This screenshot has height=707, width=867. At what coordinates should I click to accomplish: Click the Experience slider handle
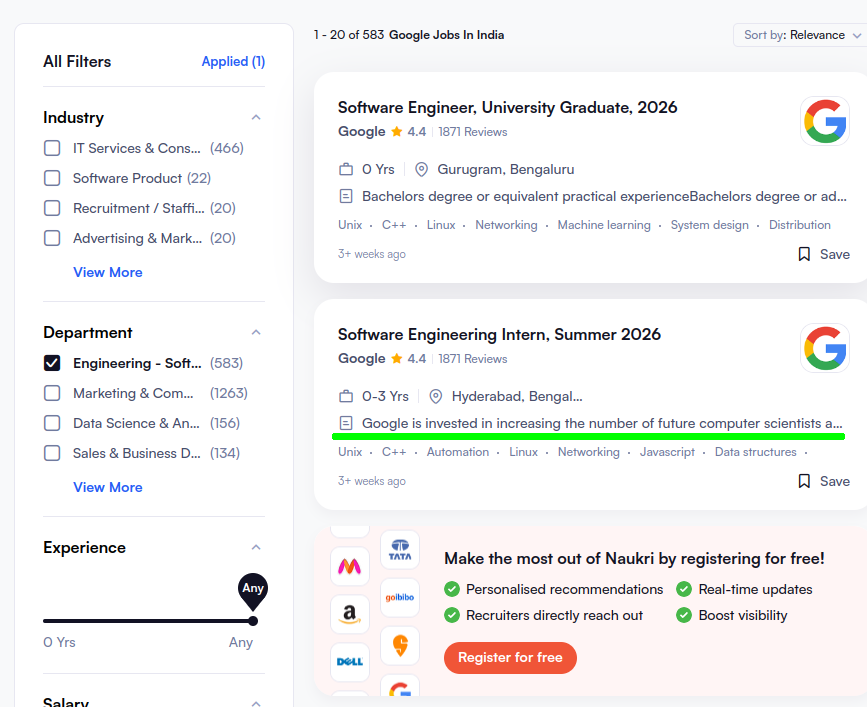click(253, 621)
